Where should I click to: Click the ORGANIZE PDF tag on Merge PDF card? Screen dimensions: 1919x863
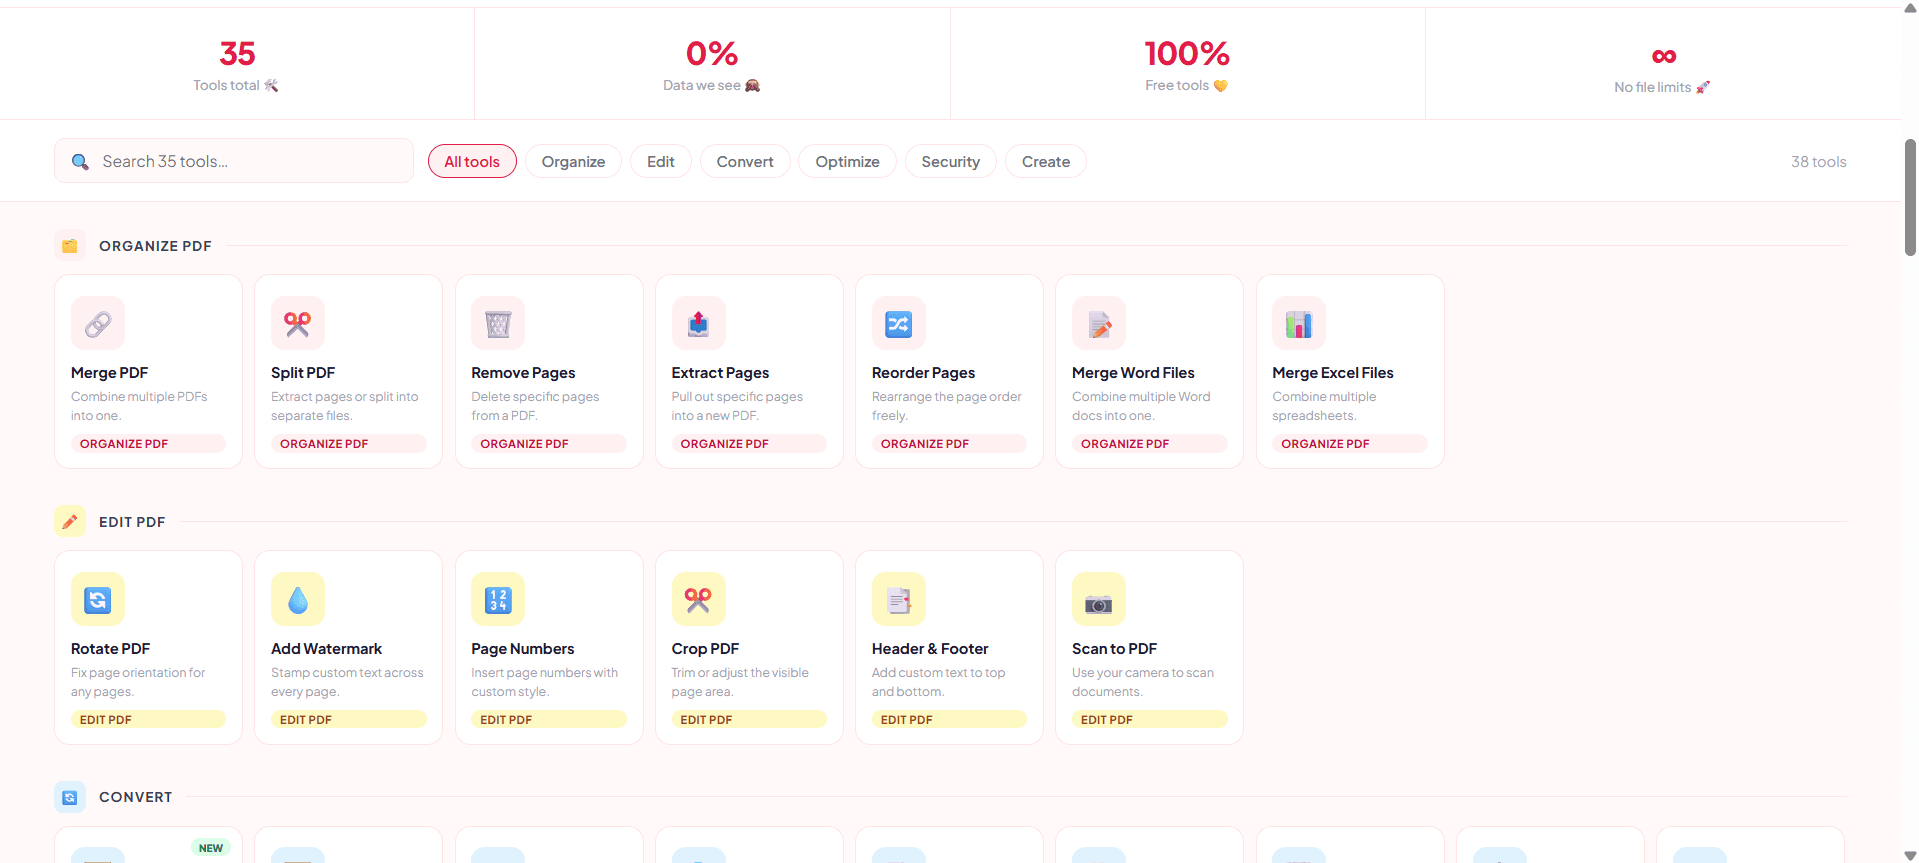point(148,443)
